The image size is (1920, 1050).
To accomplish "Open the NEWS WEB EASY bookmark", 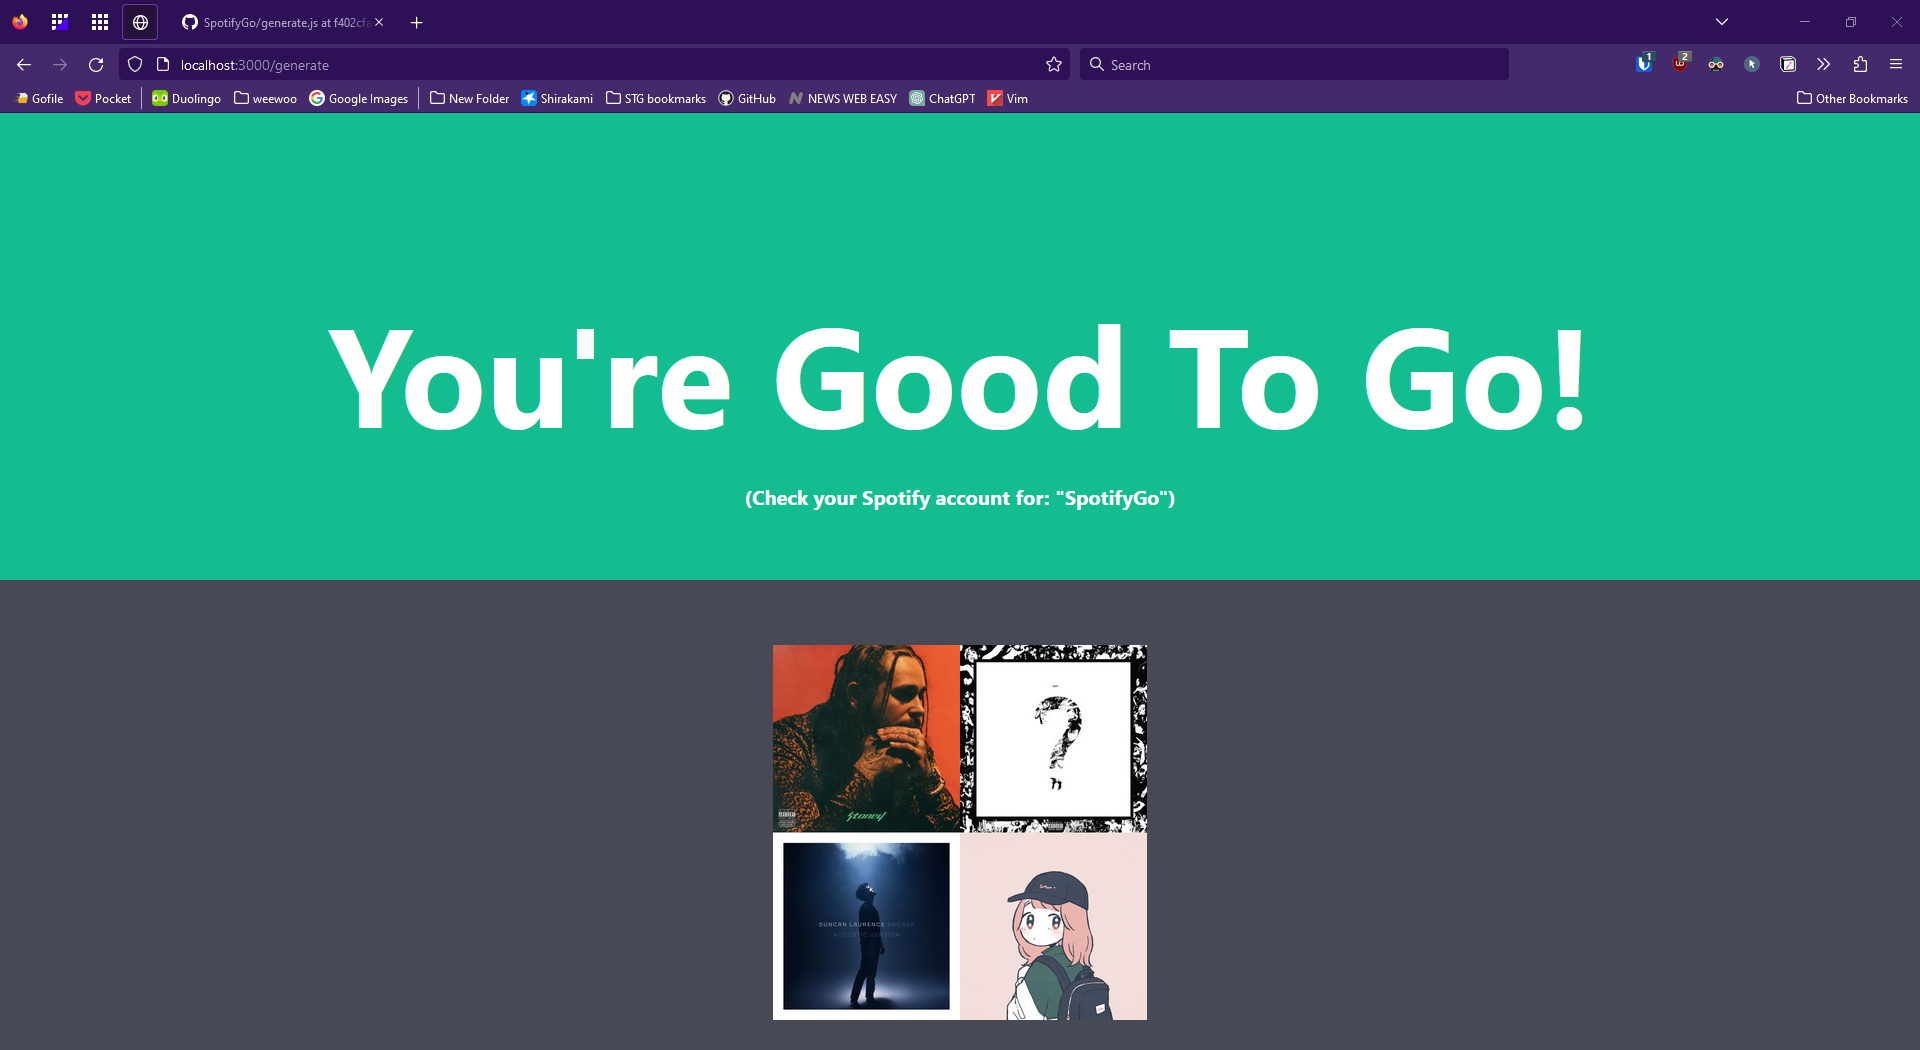I will (842, 99).
